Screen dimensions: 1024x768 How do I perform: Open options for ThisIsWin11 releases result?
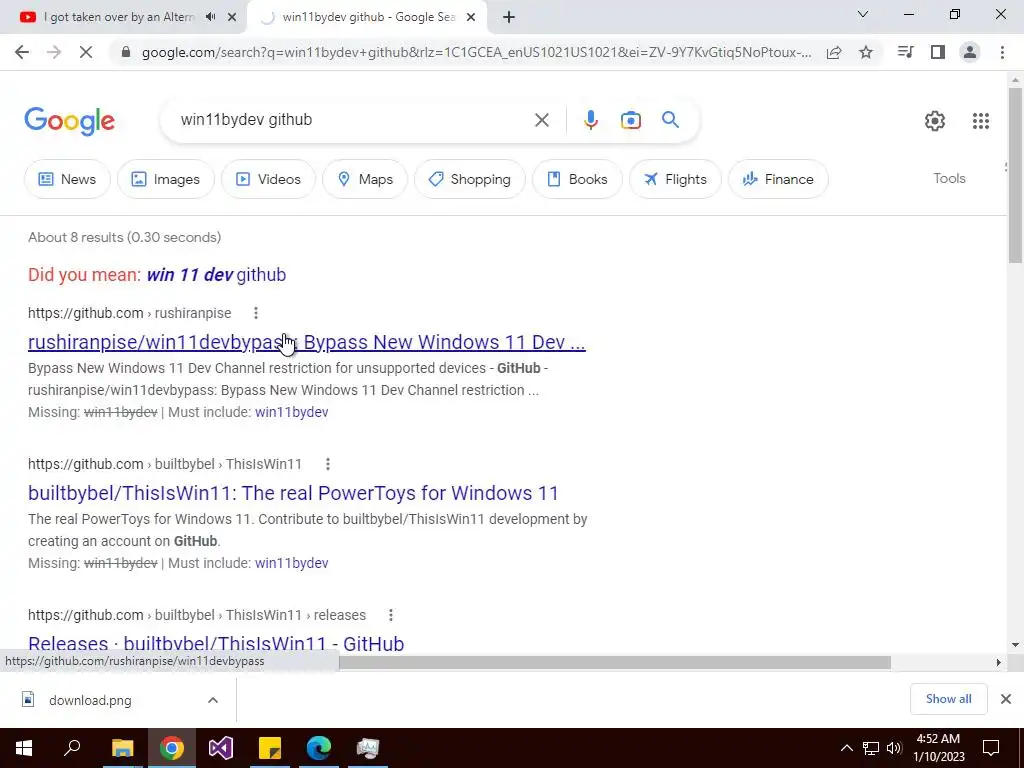click(x=391, y=615)
